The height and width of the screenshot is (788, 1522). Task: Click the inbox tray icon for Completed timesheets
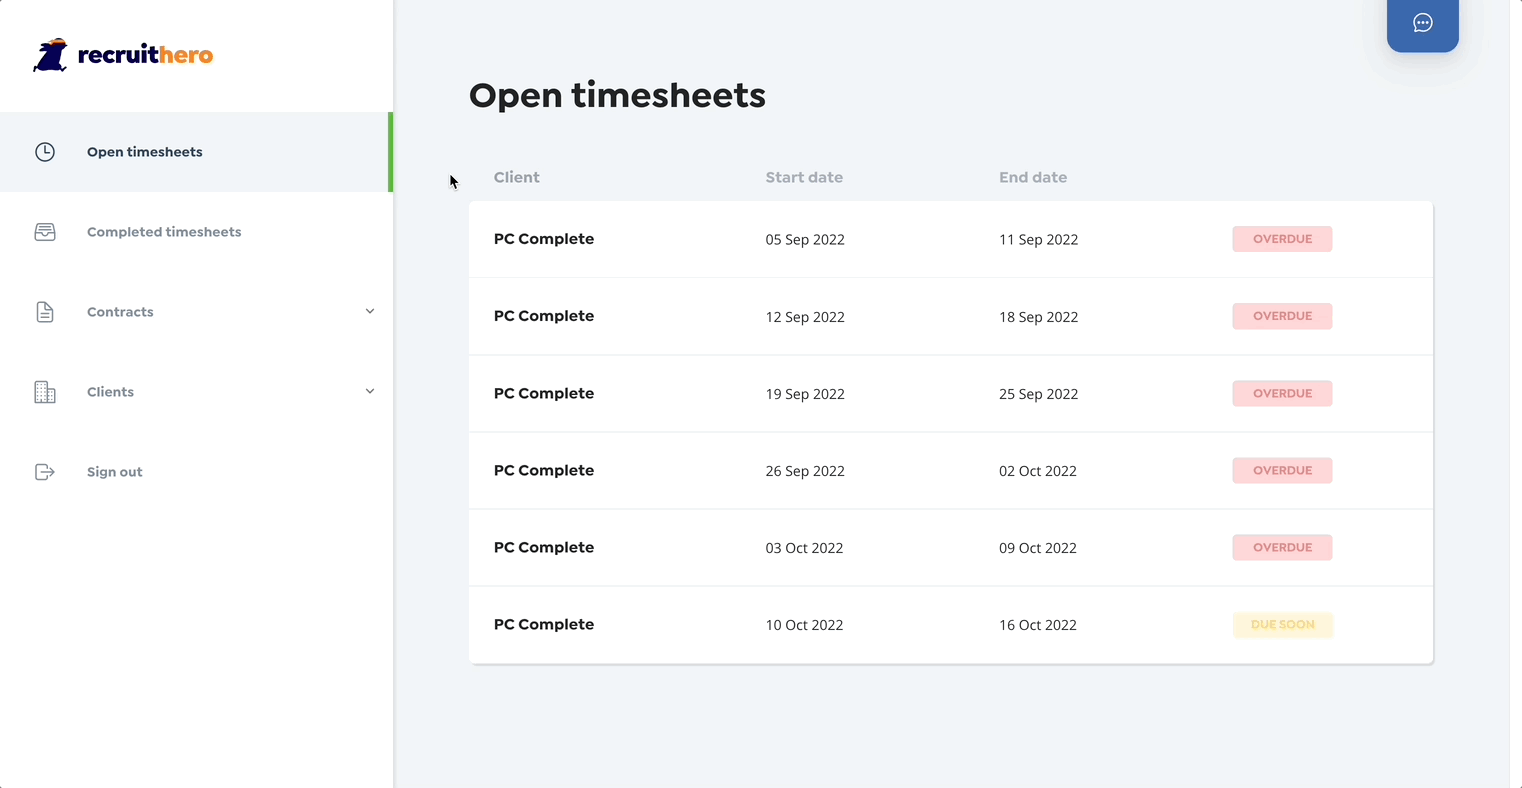pos(45,232)
